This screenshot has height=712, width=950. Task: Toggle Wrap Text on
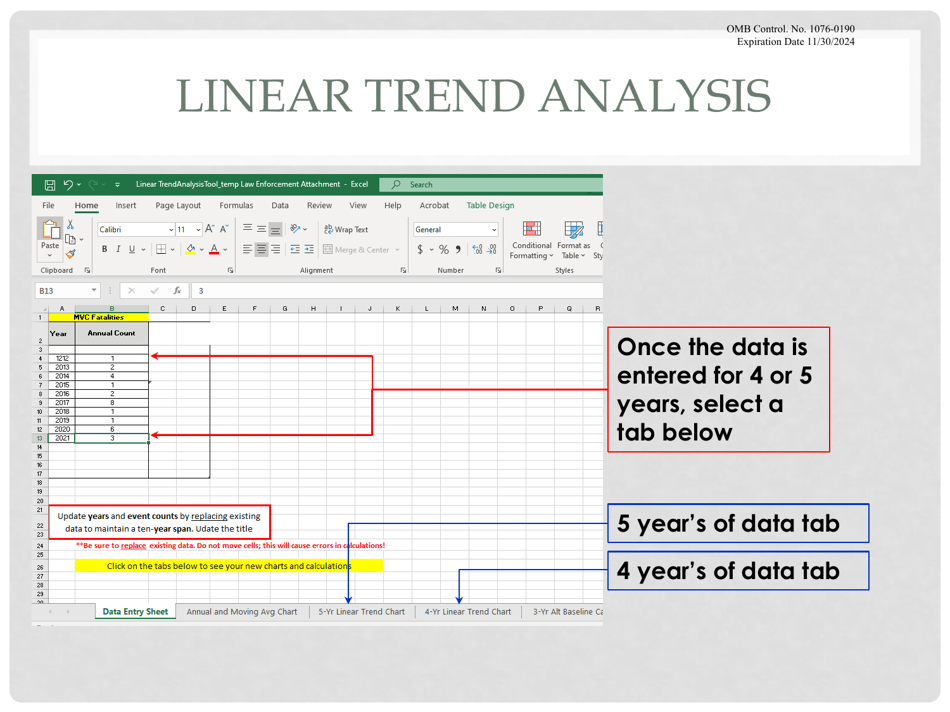point(345,230)
